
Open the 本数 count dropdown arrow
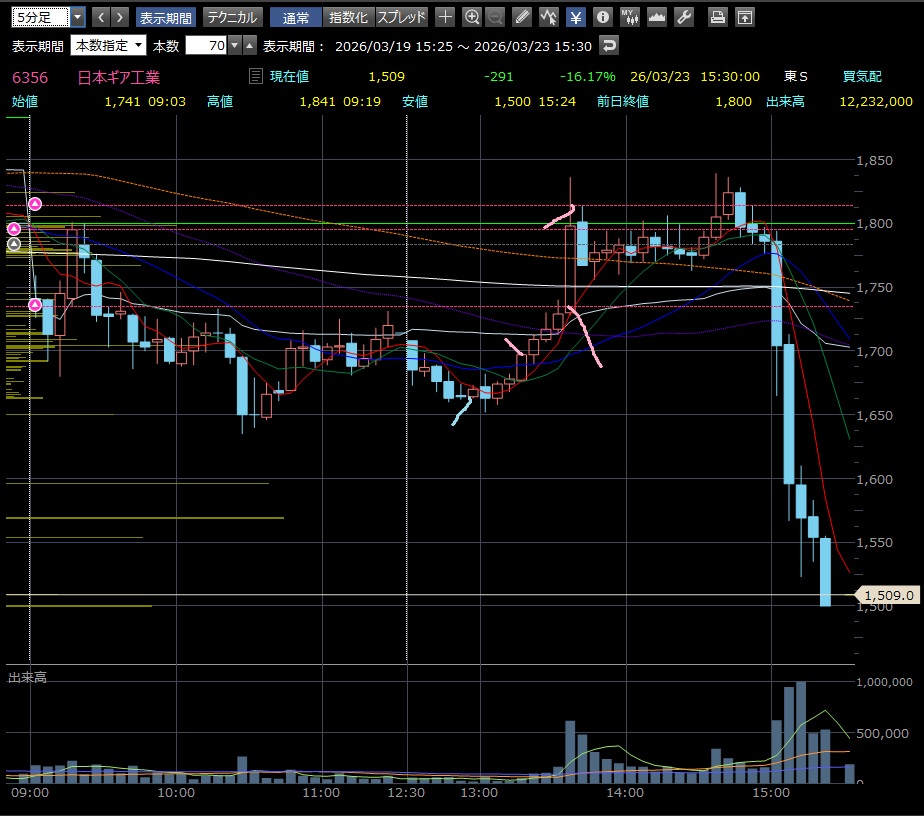pos(234,45)
